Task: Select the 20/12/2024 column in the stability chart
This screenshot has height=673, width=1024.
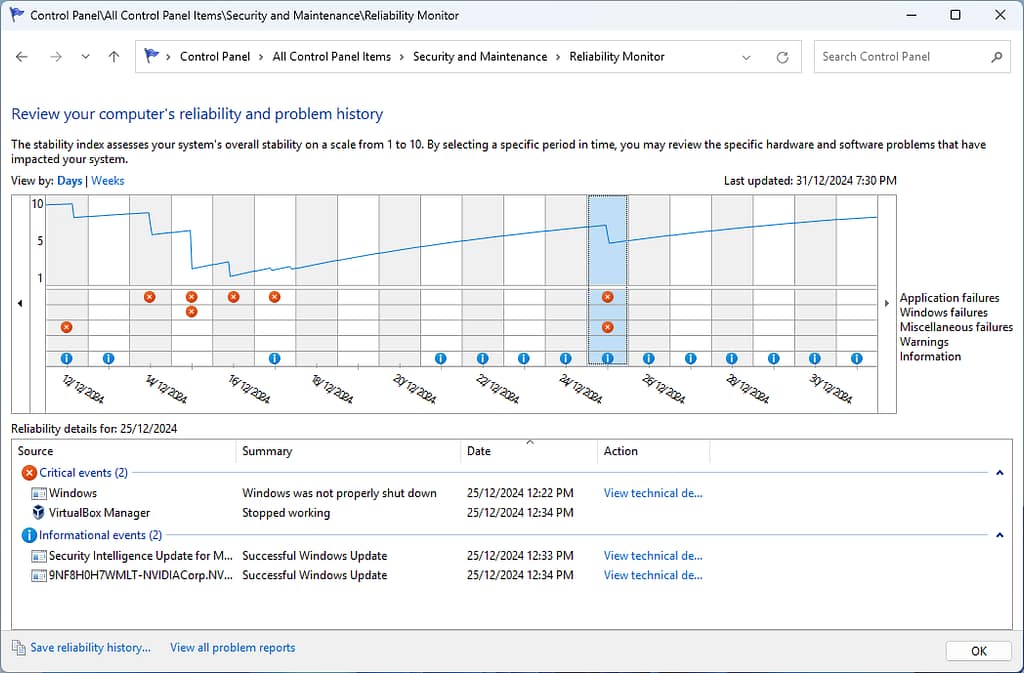Action: [400, 240]
